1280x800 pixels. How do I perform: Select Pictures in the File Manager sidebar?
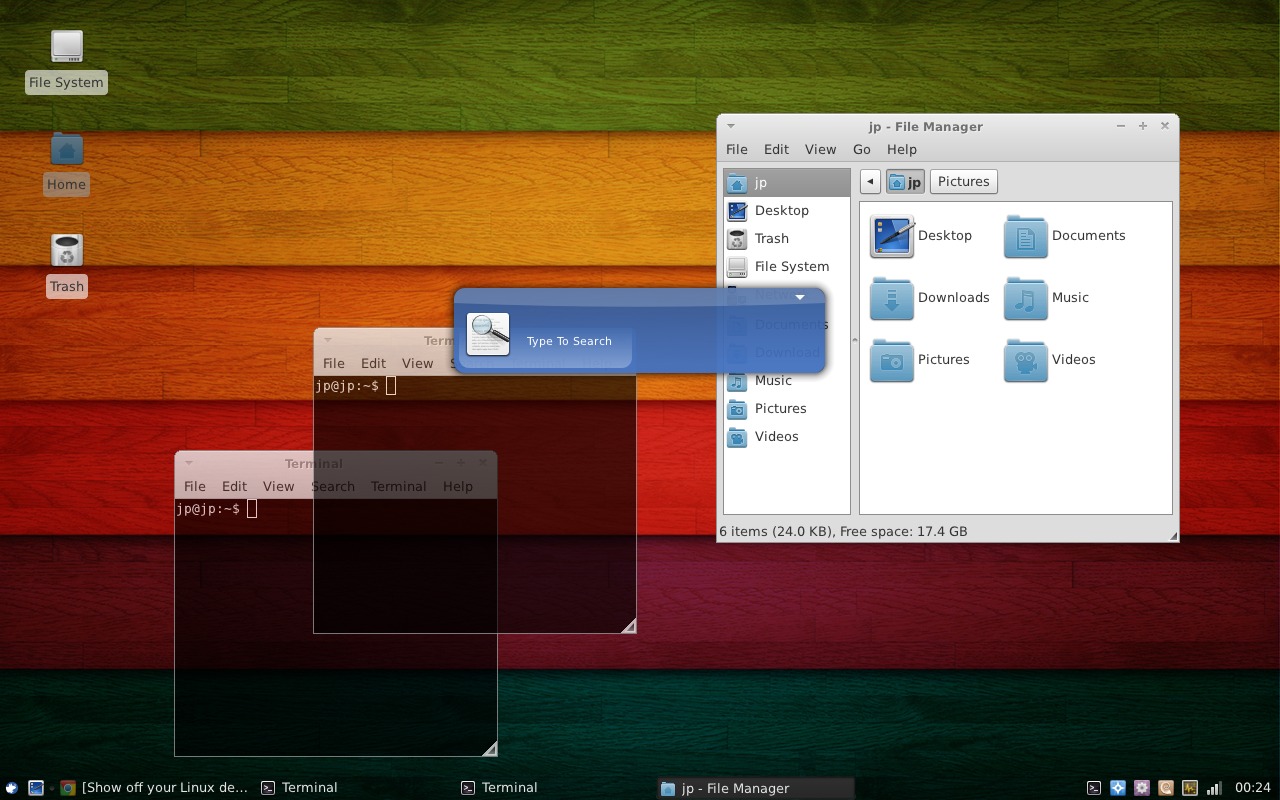787,408
